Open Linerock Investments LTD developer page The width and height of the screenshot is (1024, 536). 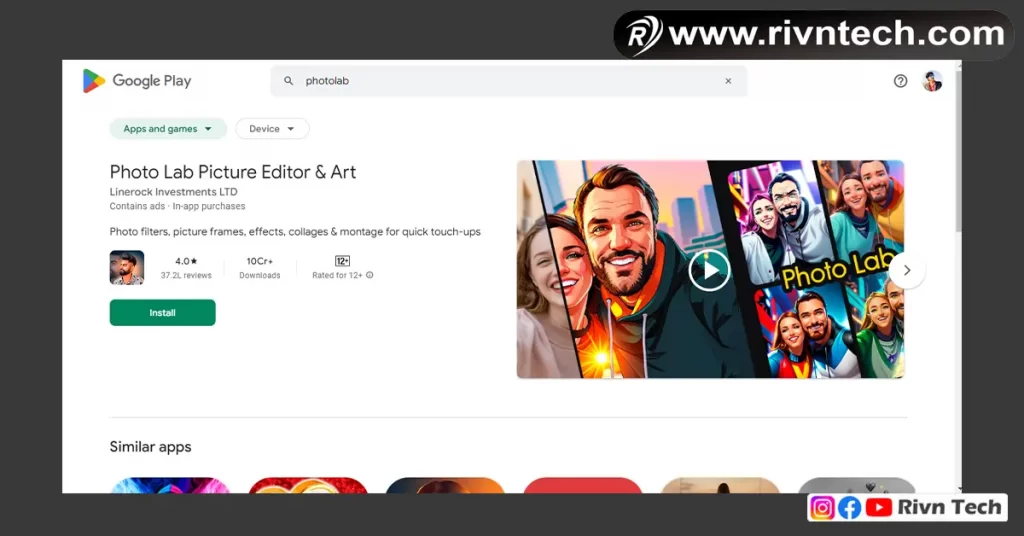tap(174, 192)
